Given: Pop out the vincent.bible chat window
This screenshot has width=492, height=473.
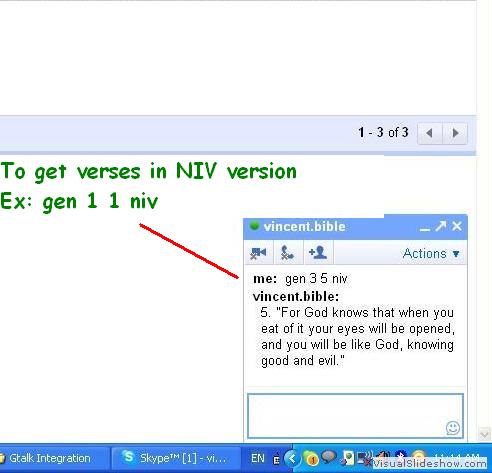Looking at the screenshot, I should click(441, 226).
